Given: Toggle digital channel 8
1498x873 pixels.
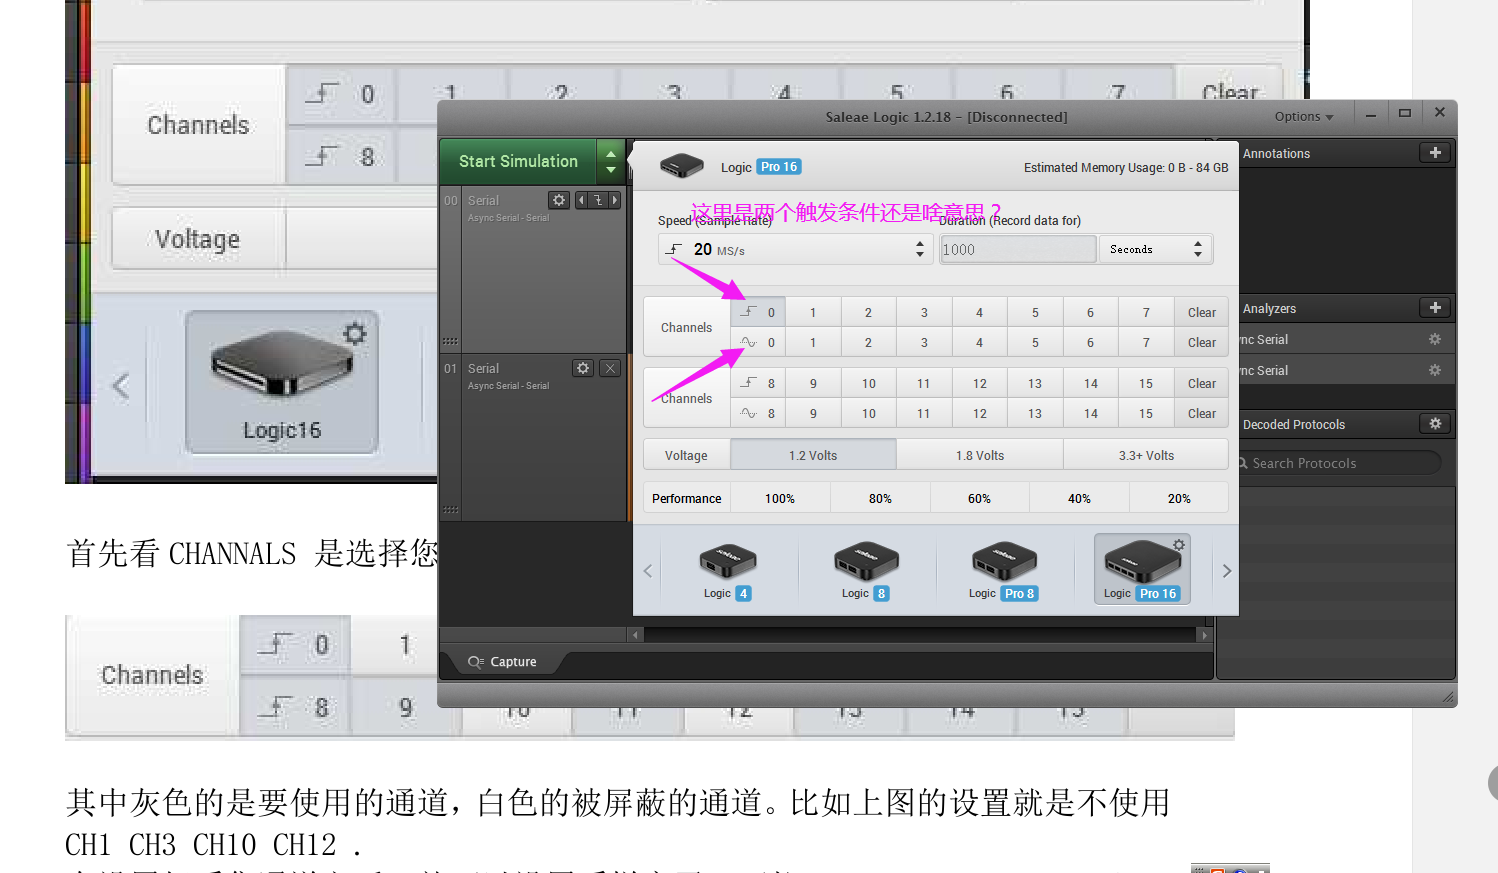Looking at the screenshot, I should pos(758,383).
